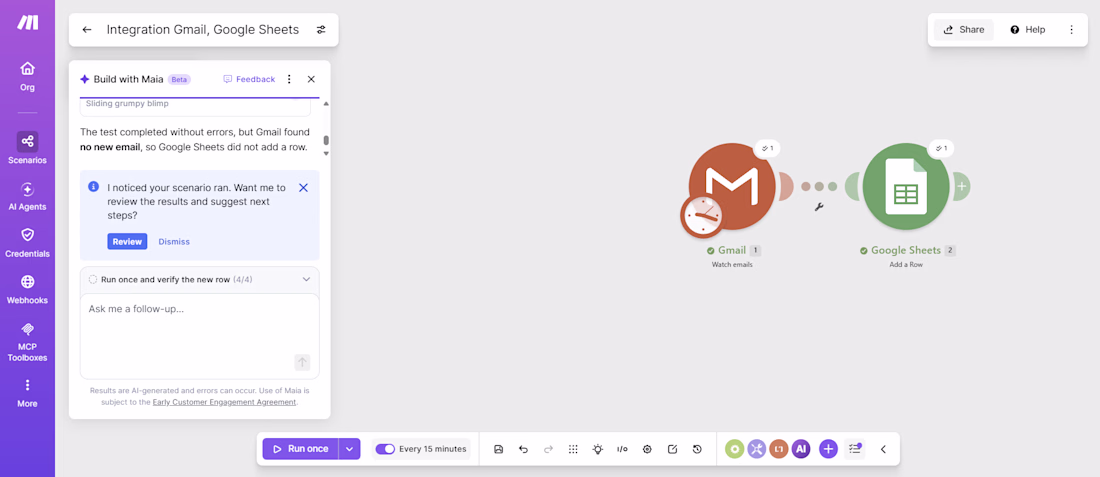Close the Build with Maia panel

click(311, 79)
